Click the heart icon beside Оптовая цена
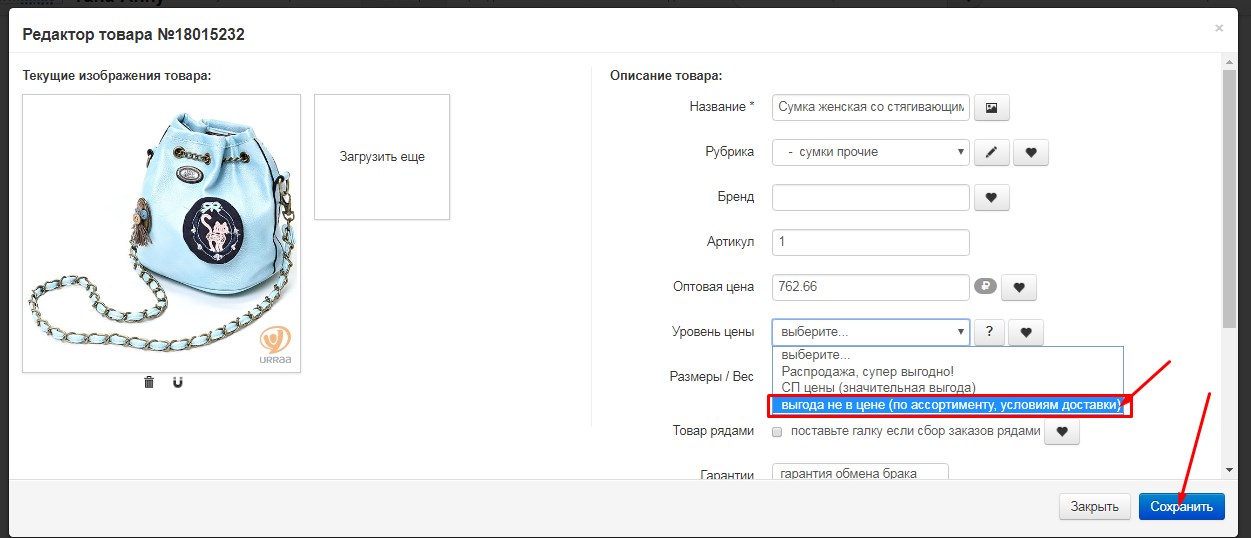The width and height of the screenshot is (1251, 538). point(1019,288)
